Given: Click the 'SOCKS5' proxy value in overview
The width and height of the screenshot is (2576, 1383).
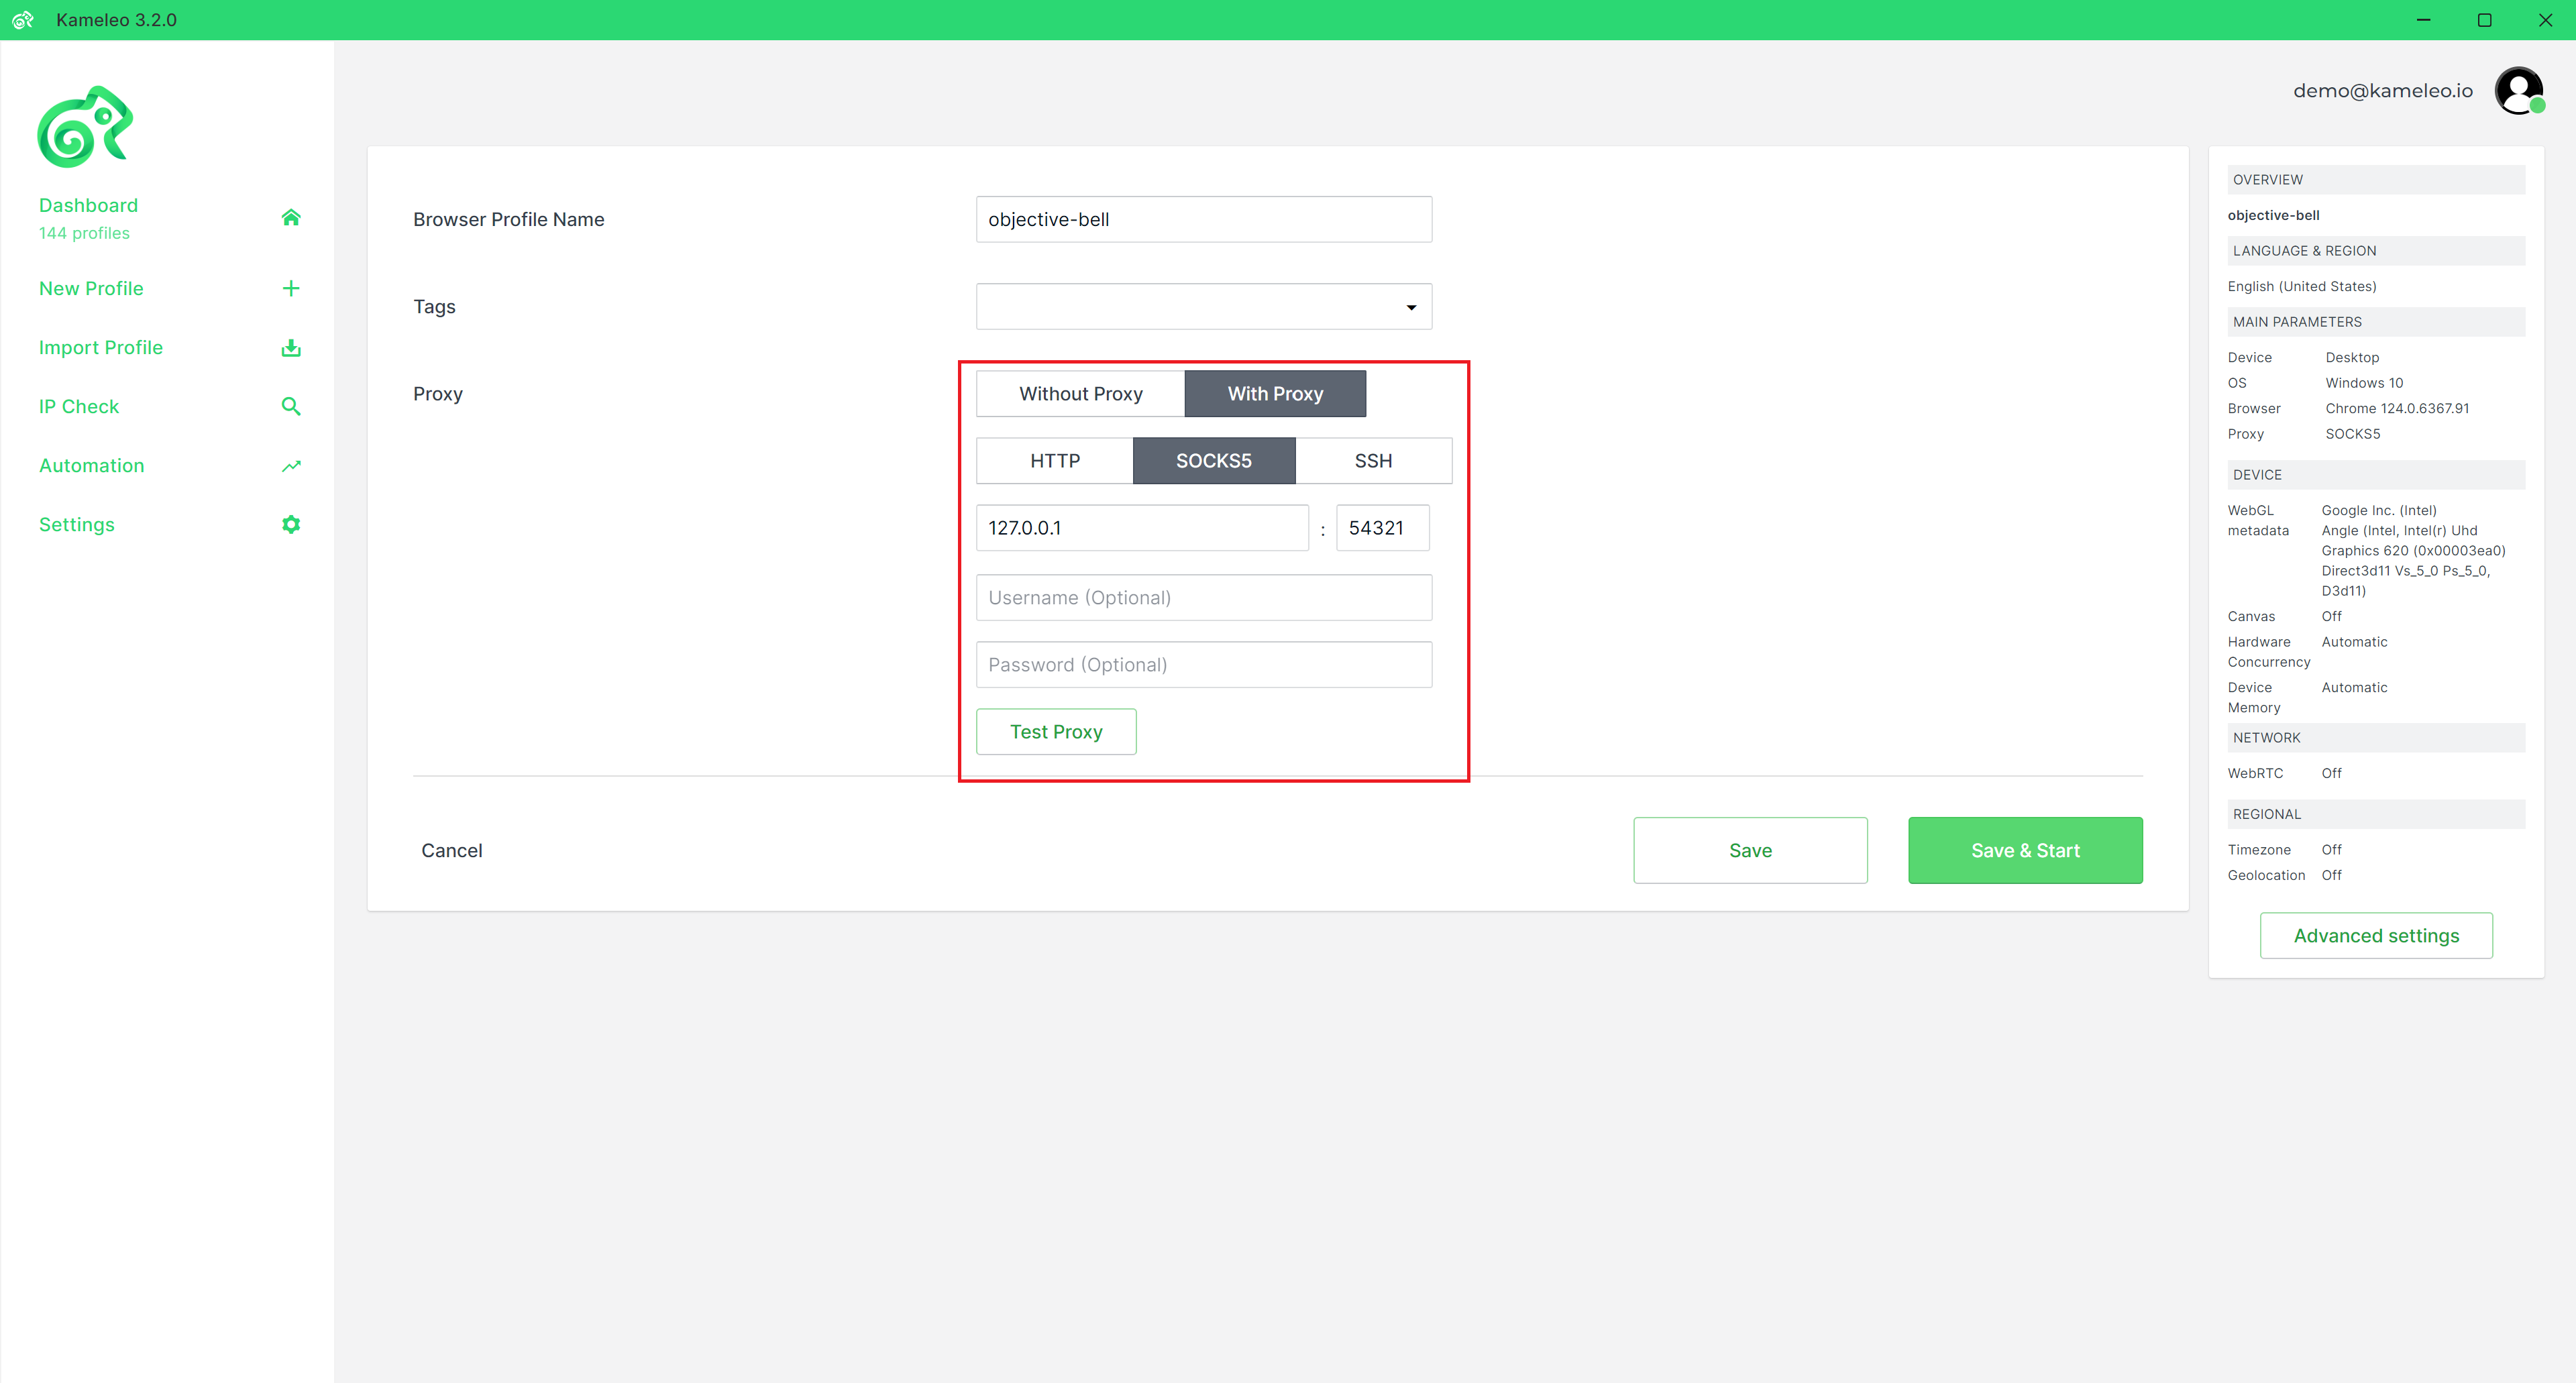Looking at the screenshot, I should (x=2352, y=434).
